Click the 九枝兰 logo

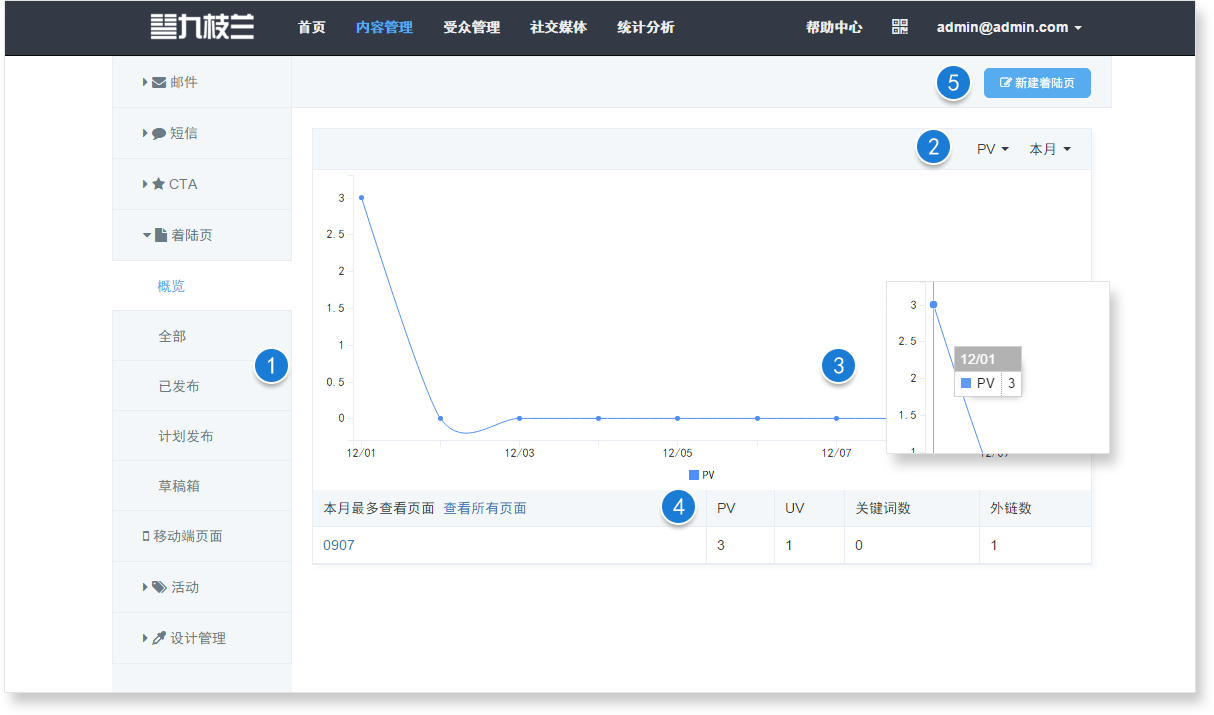coord(202,27)
